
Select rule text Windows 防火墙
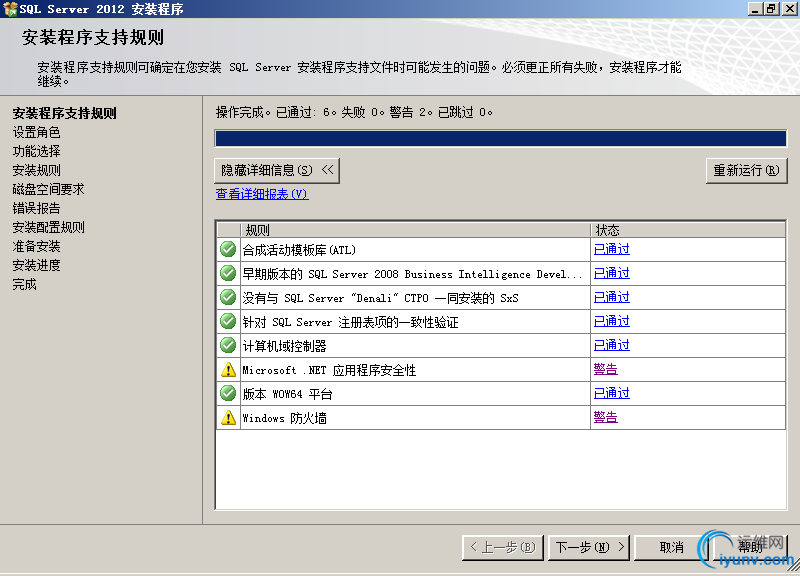[284, 418]
